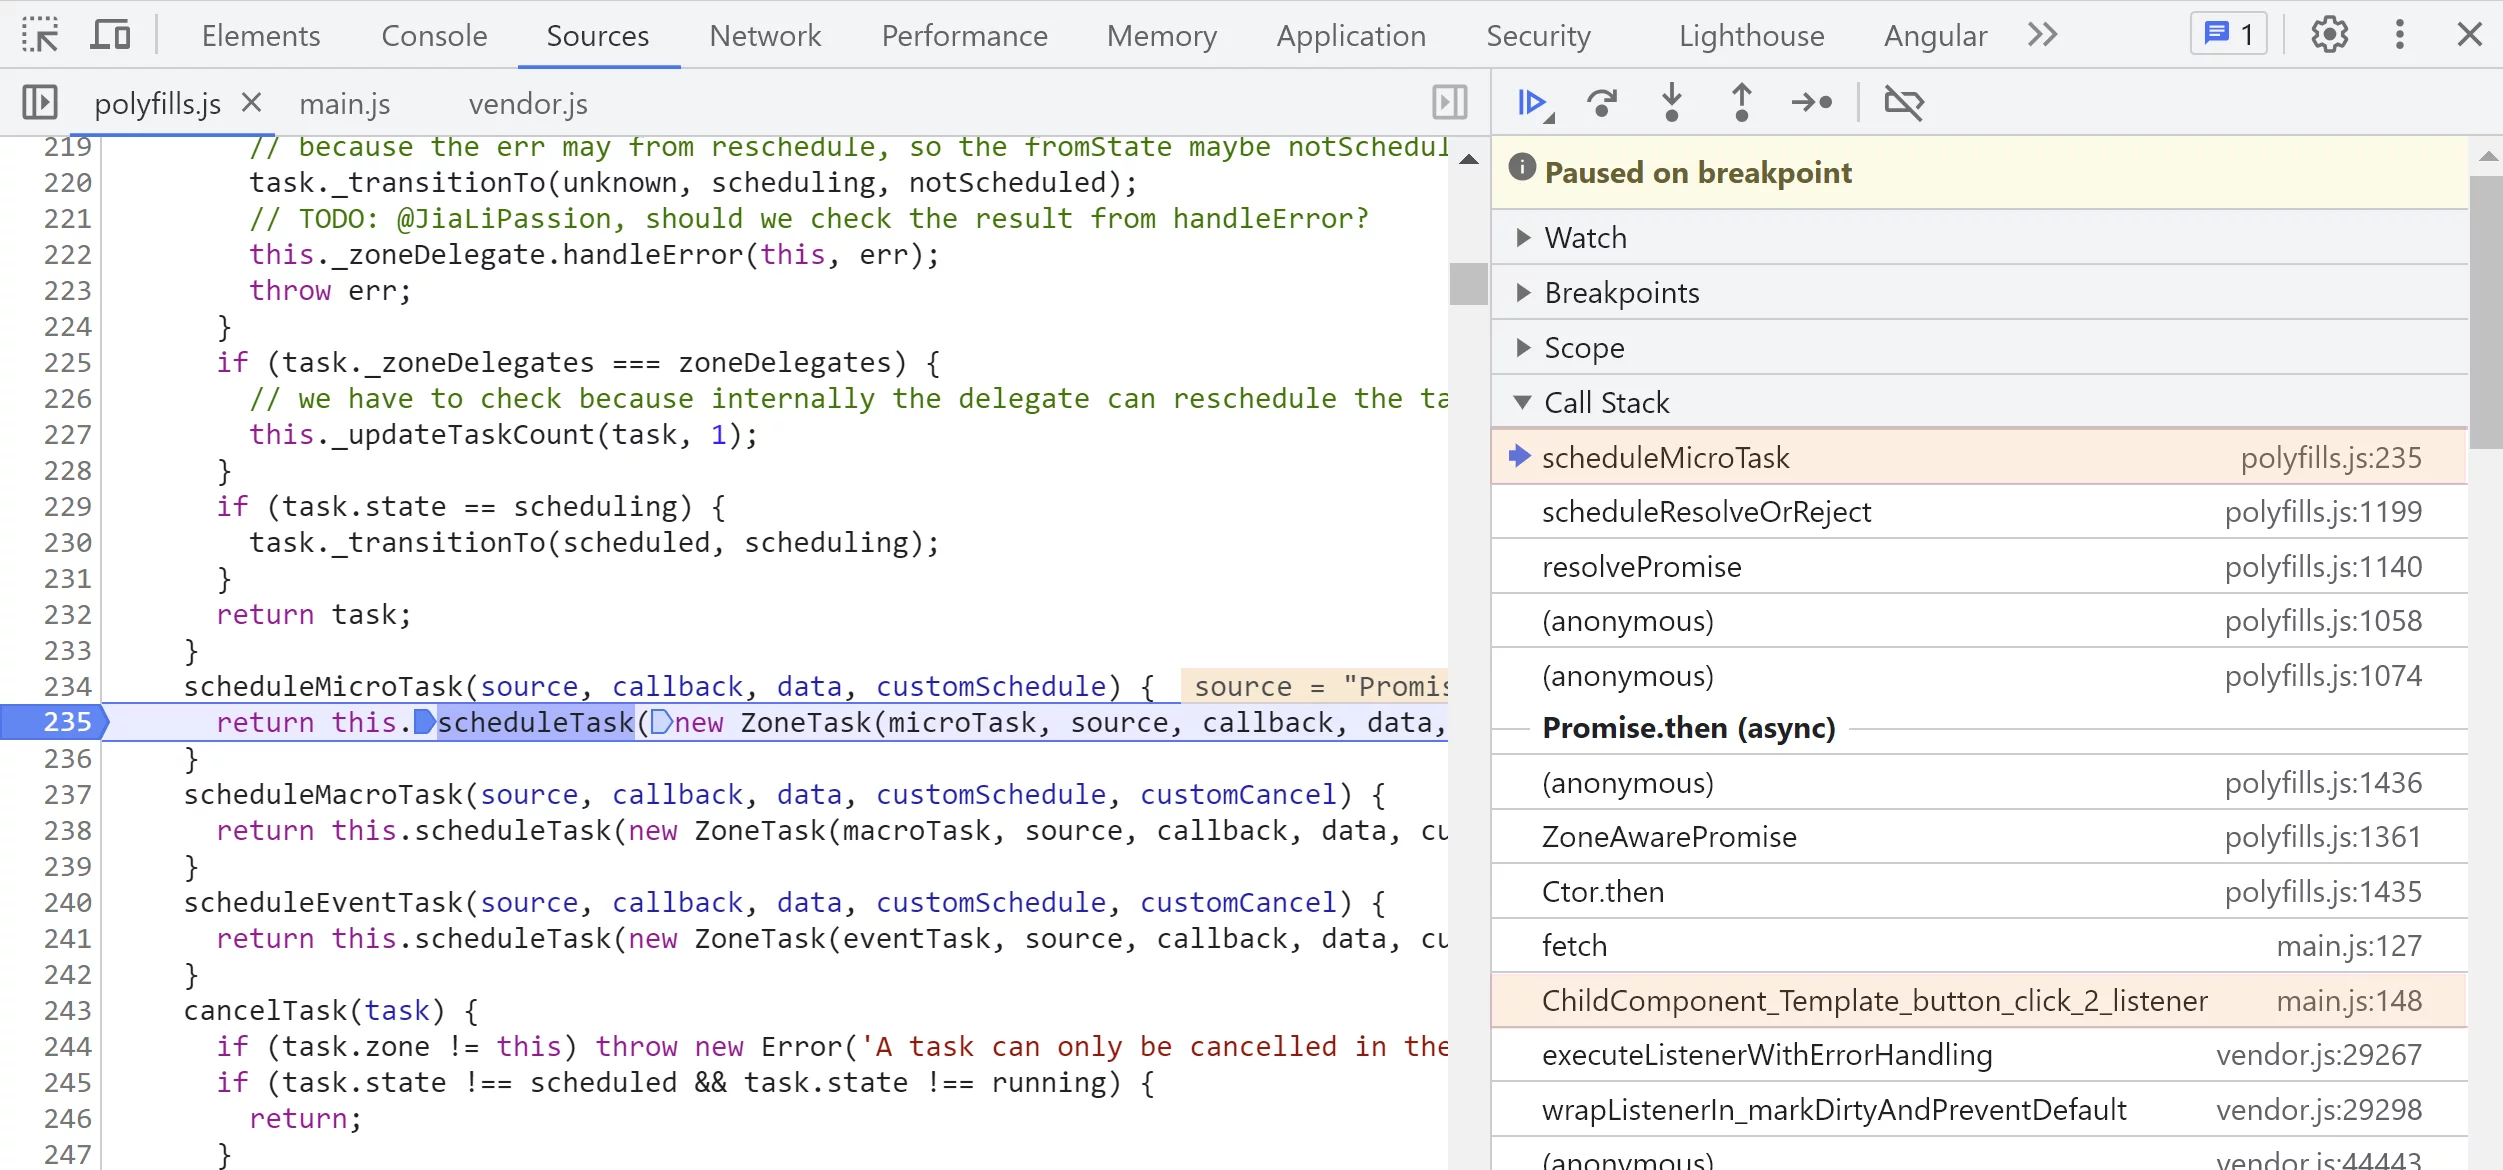This screenshot has height=1170, width=2503.
Task: Step into next function call
Action: tap(1671, 103)
